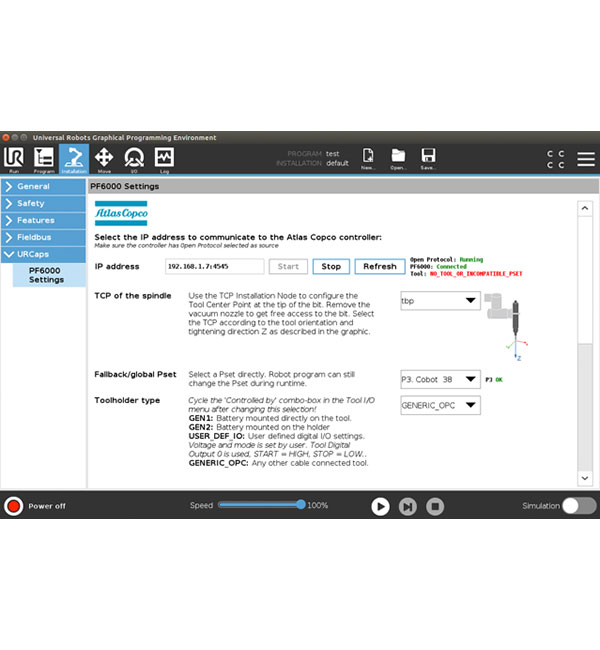The height and width of the screenshot is (650, 600).
Task: Step through the program
Action: coord(408,506)
